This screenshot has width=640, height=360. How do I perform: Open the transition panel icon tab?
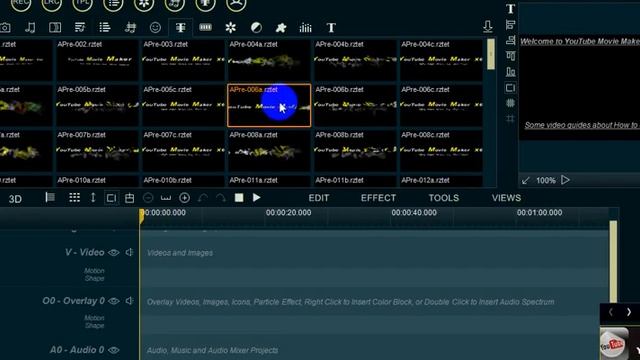[55, 28]
